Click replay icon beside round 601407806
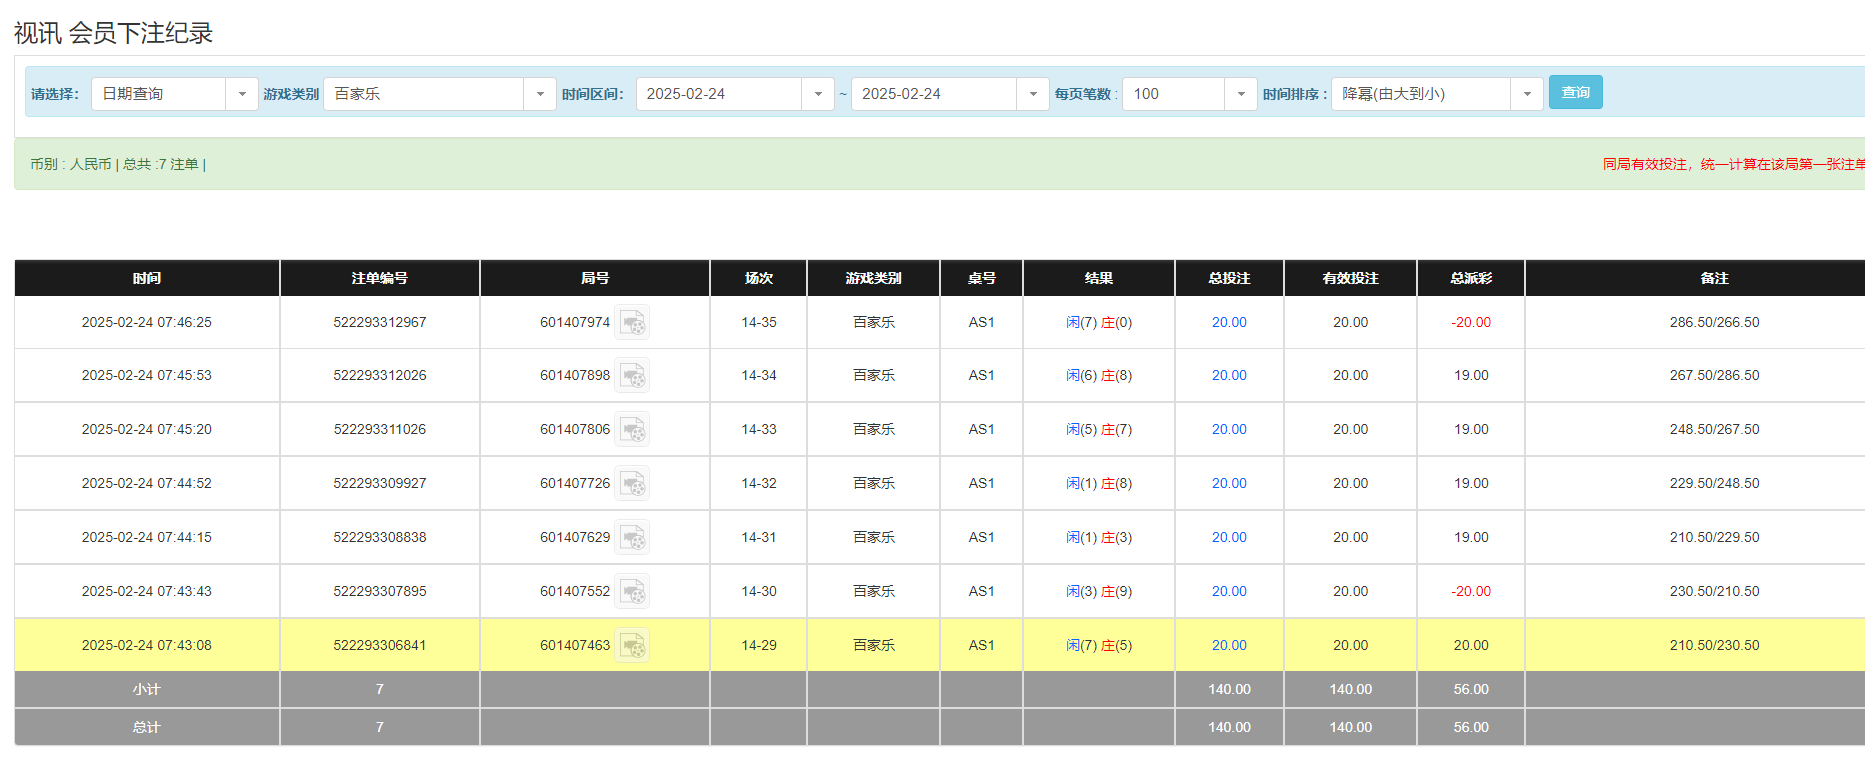Viewport: 1865px width, 769px height. pyautogui.click(x=632, y=430)
